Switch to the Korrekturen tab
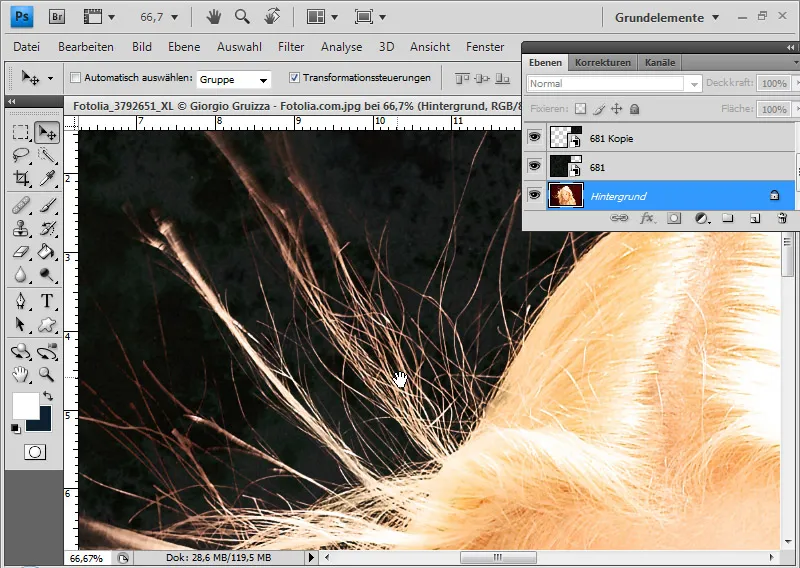The height and width of the screenshot is (568, 800). pos(603,62)
